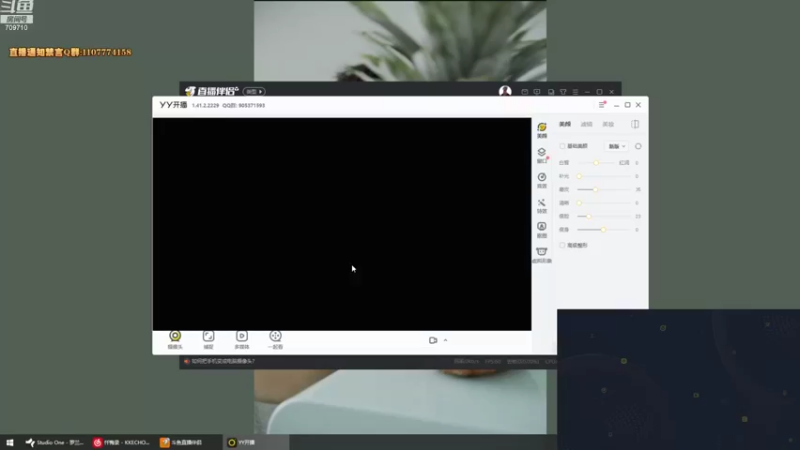Viewport: 800px width, 450px height.
Task: Switch to the 美妆 makeup tab
Action: [608, 124]
